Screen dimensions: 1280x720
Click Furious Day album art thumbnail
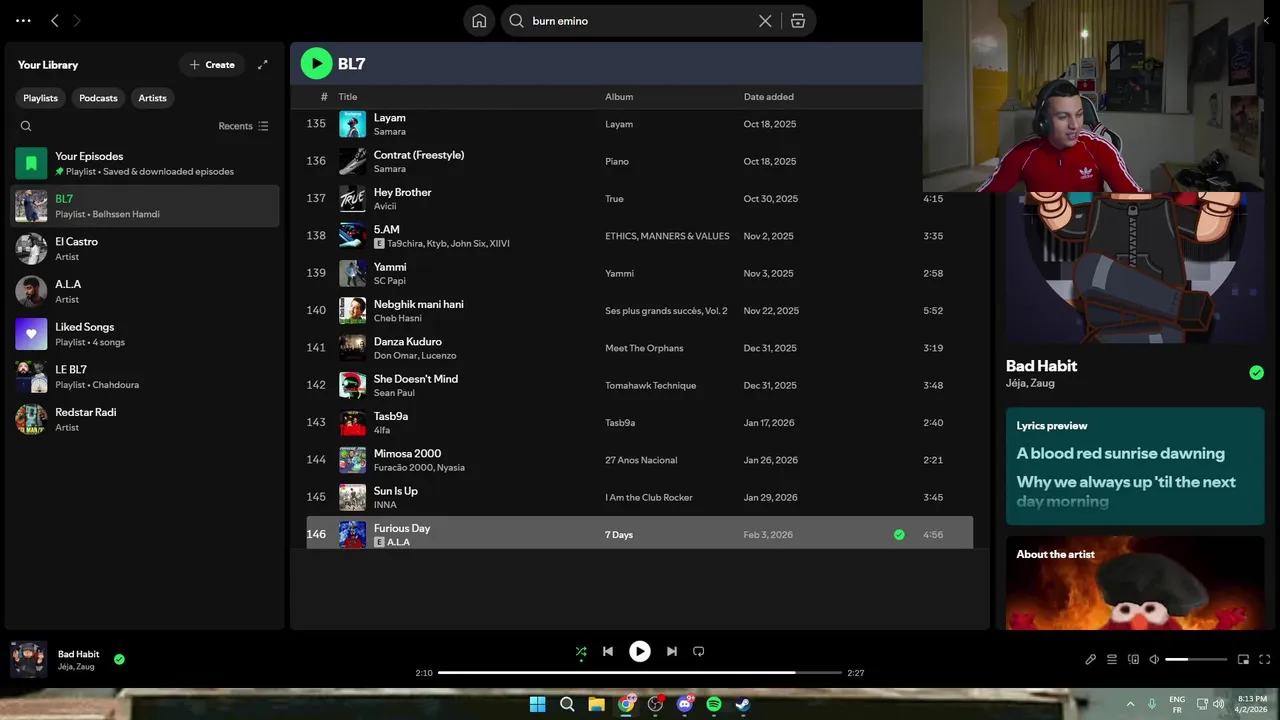(352, 535)
